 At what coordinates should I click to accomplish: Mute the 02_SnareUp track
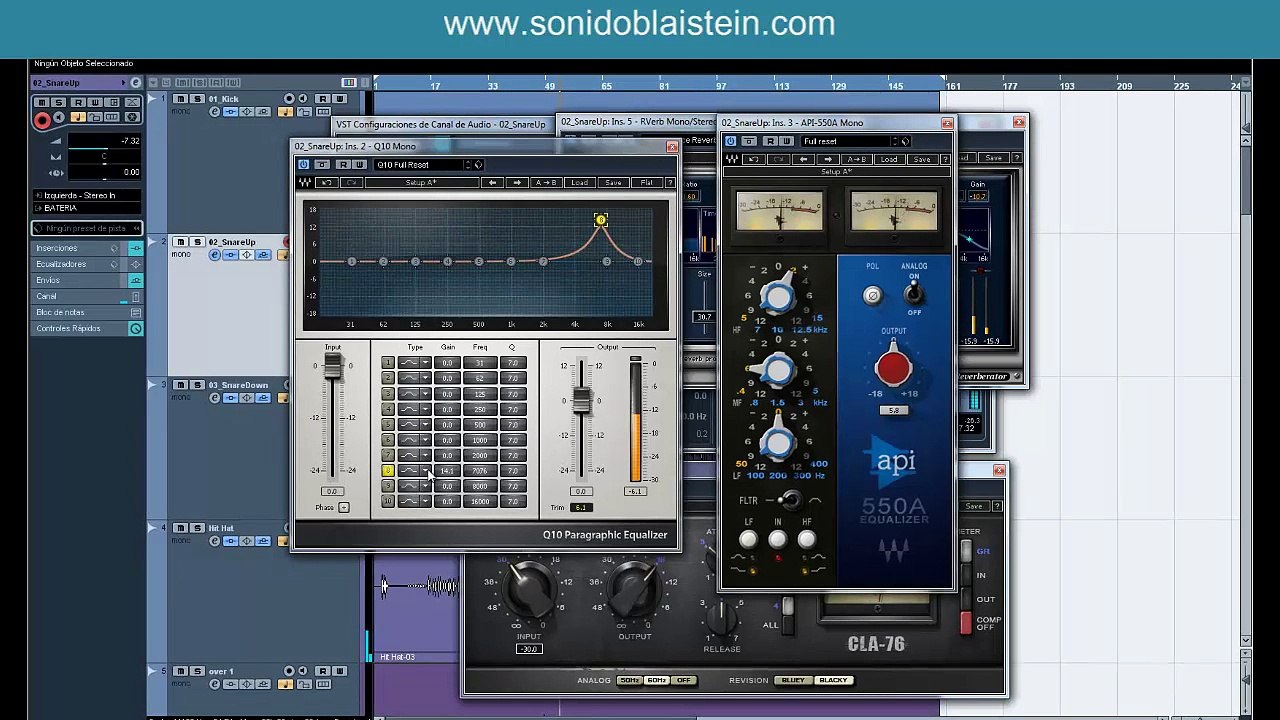[181, 242]
